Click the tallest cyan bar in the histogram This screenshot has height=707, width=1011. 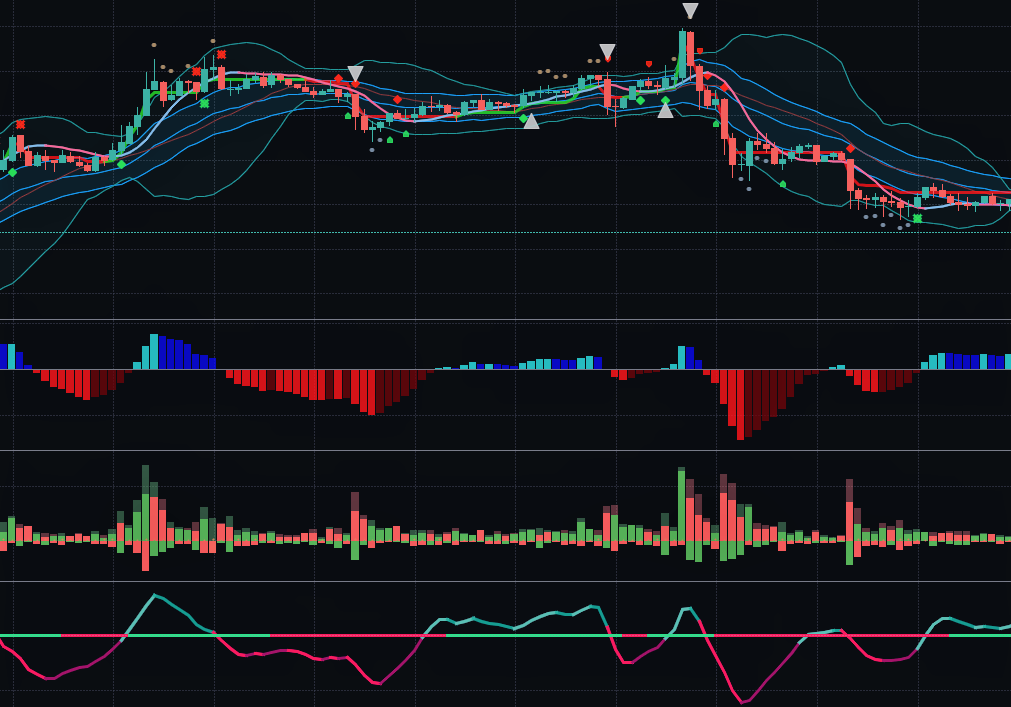click(x=154, y=351)
